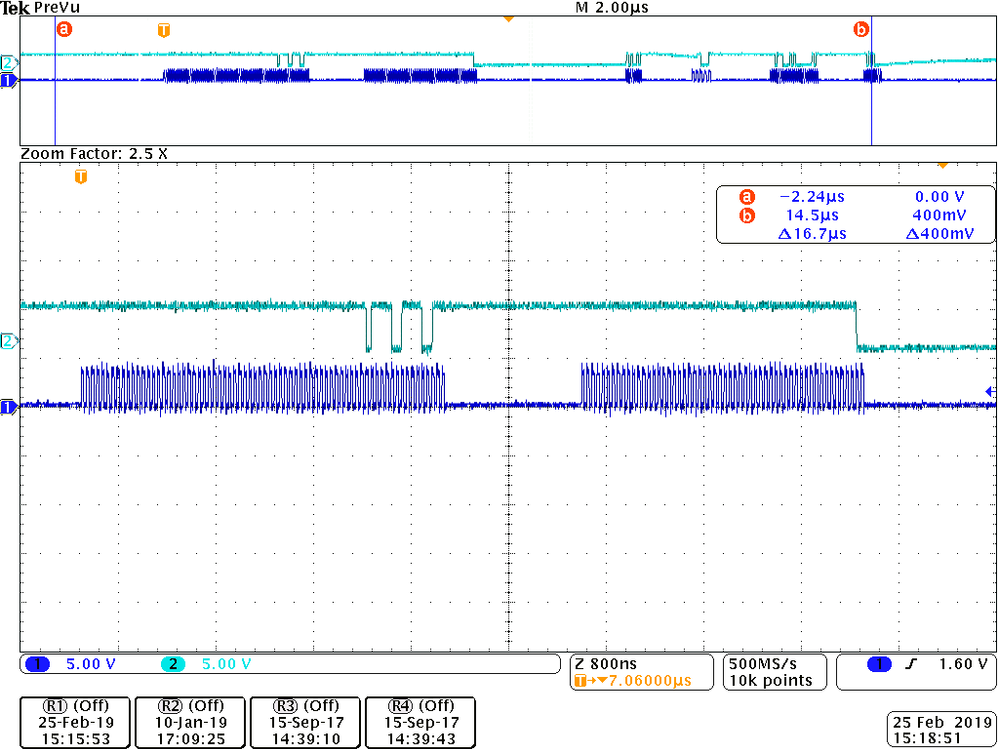Open trigger readout showing 1.60 V
Image resolution: width=999 pixels, height=749 pixels.
click(916, 672)
